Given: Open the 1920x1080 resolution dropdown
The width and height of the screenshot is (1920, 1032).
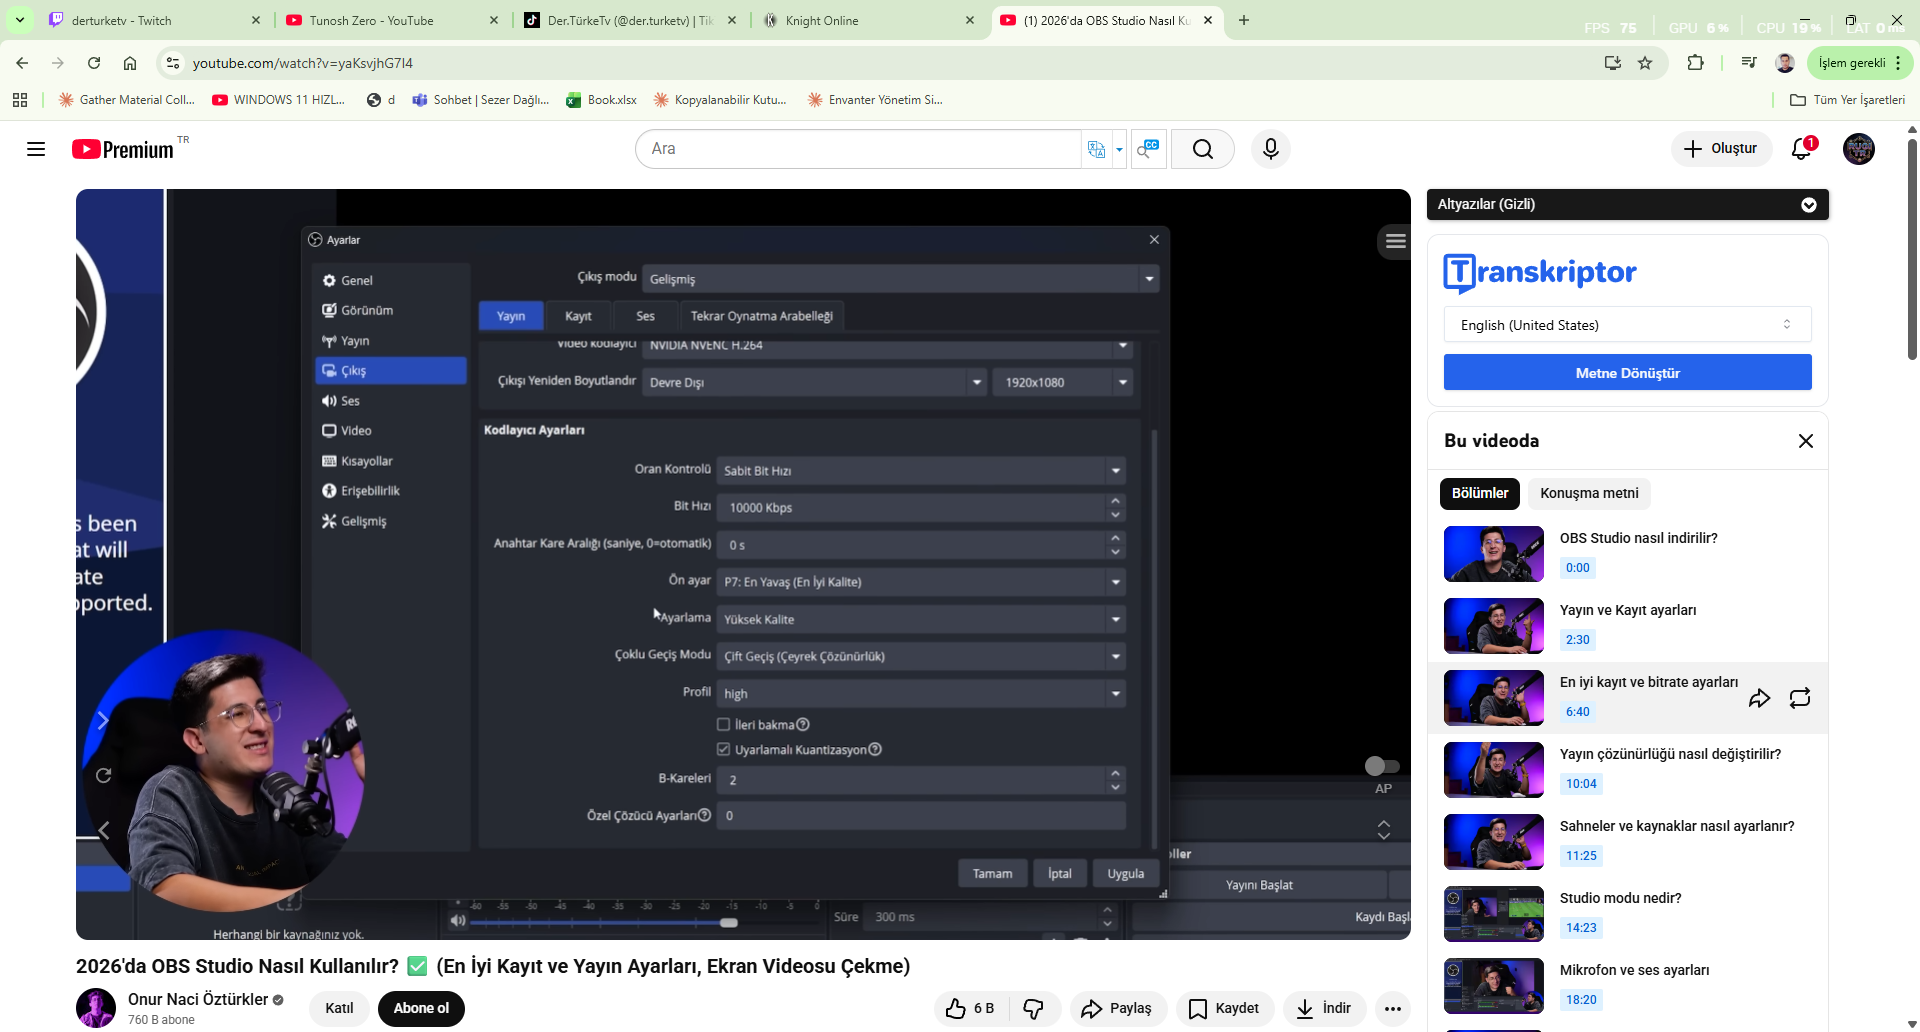Looking at the screenshot, I should pos(1062,382).
